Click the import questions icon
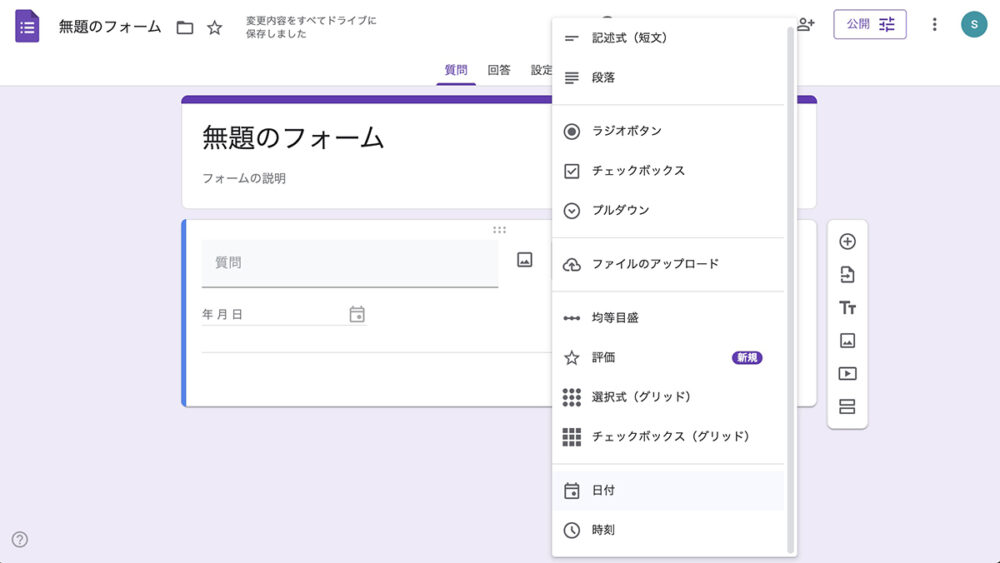Image resolution: width=1000 pixels, height=563 pixels. 847,275
